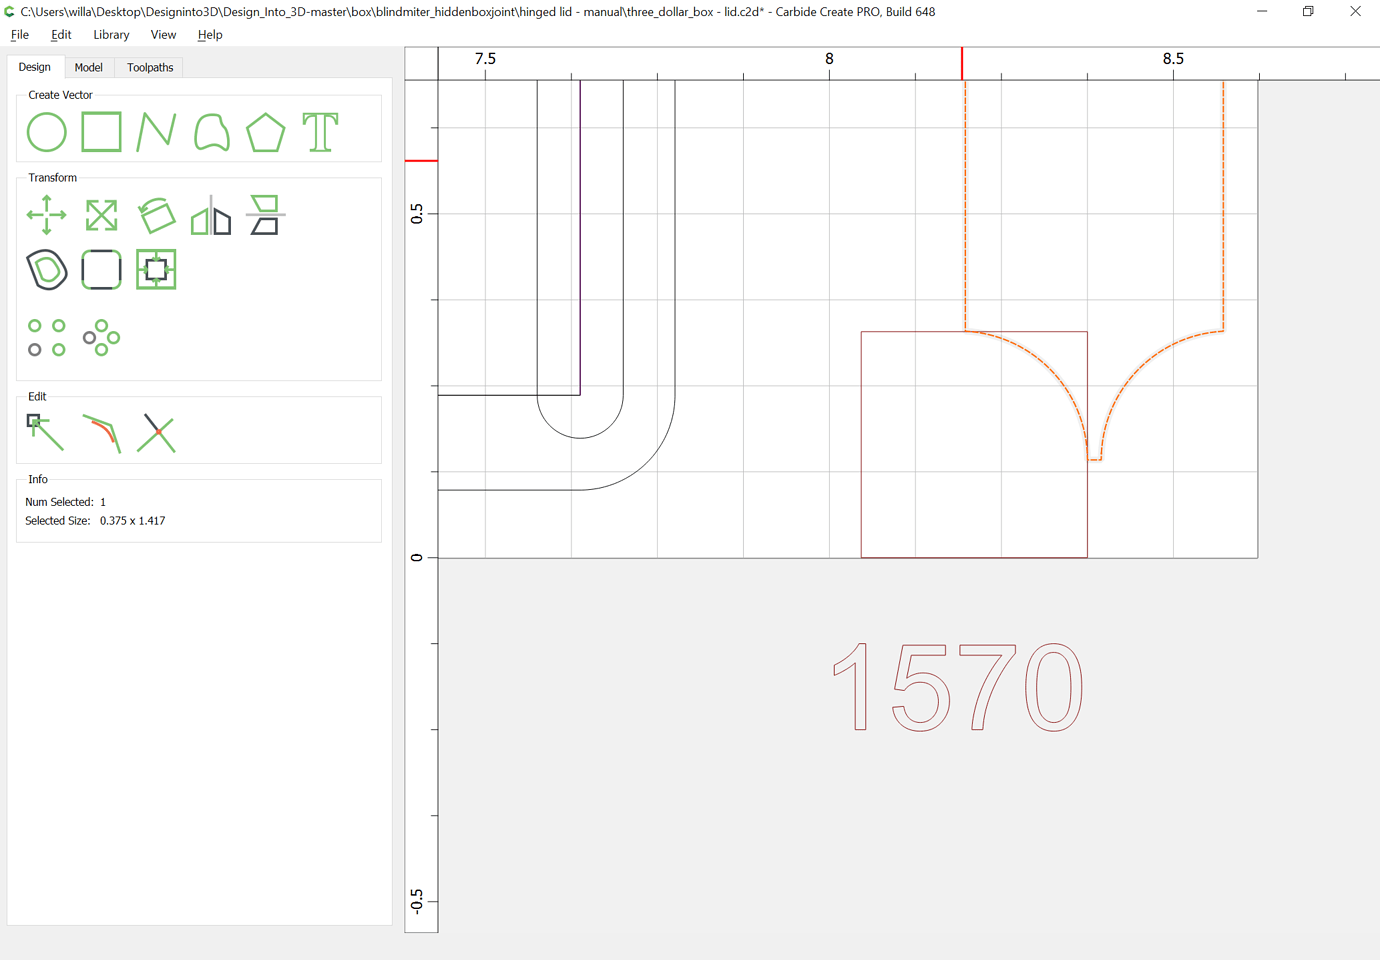Close the Carbide Create window

click(x=1355, y=12)
